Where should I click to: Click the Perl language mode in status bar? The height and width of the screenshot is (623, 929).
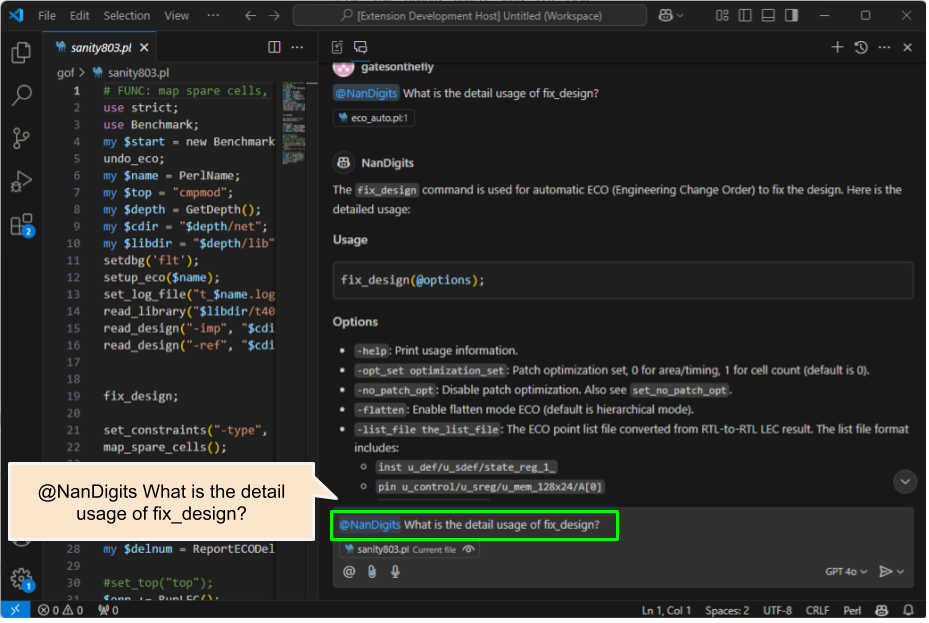click(x=852, y=610)
